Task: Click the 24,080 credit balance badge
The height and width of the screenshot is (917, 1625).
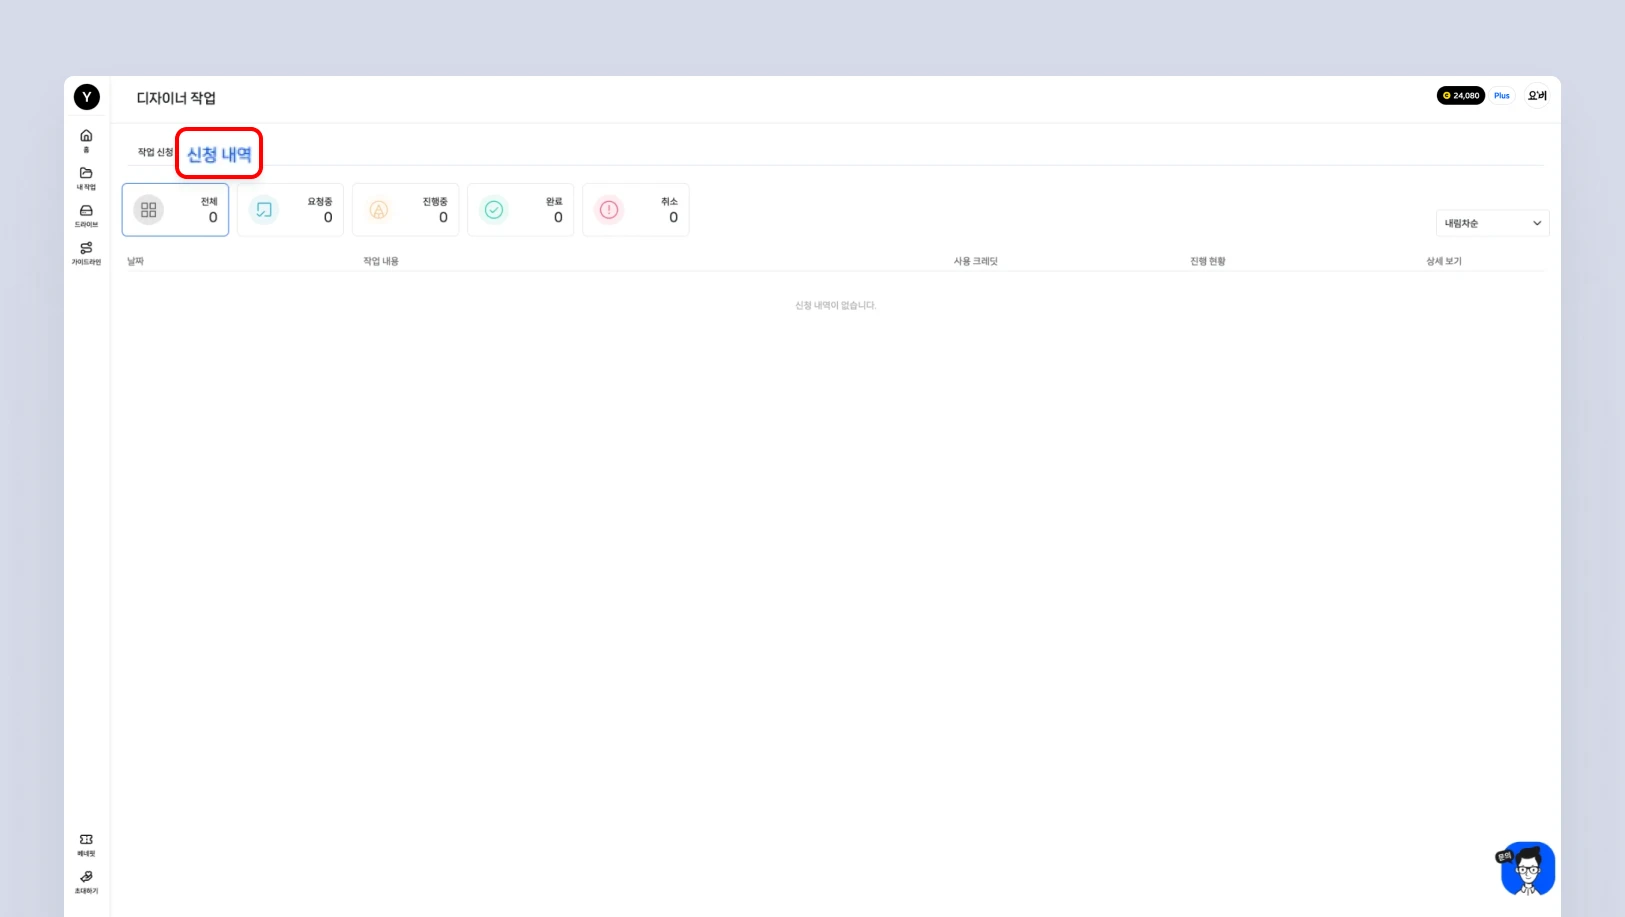Action: 1461,96
